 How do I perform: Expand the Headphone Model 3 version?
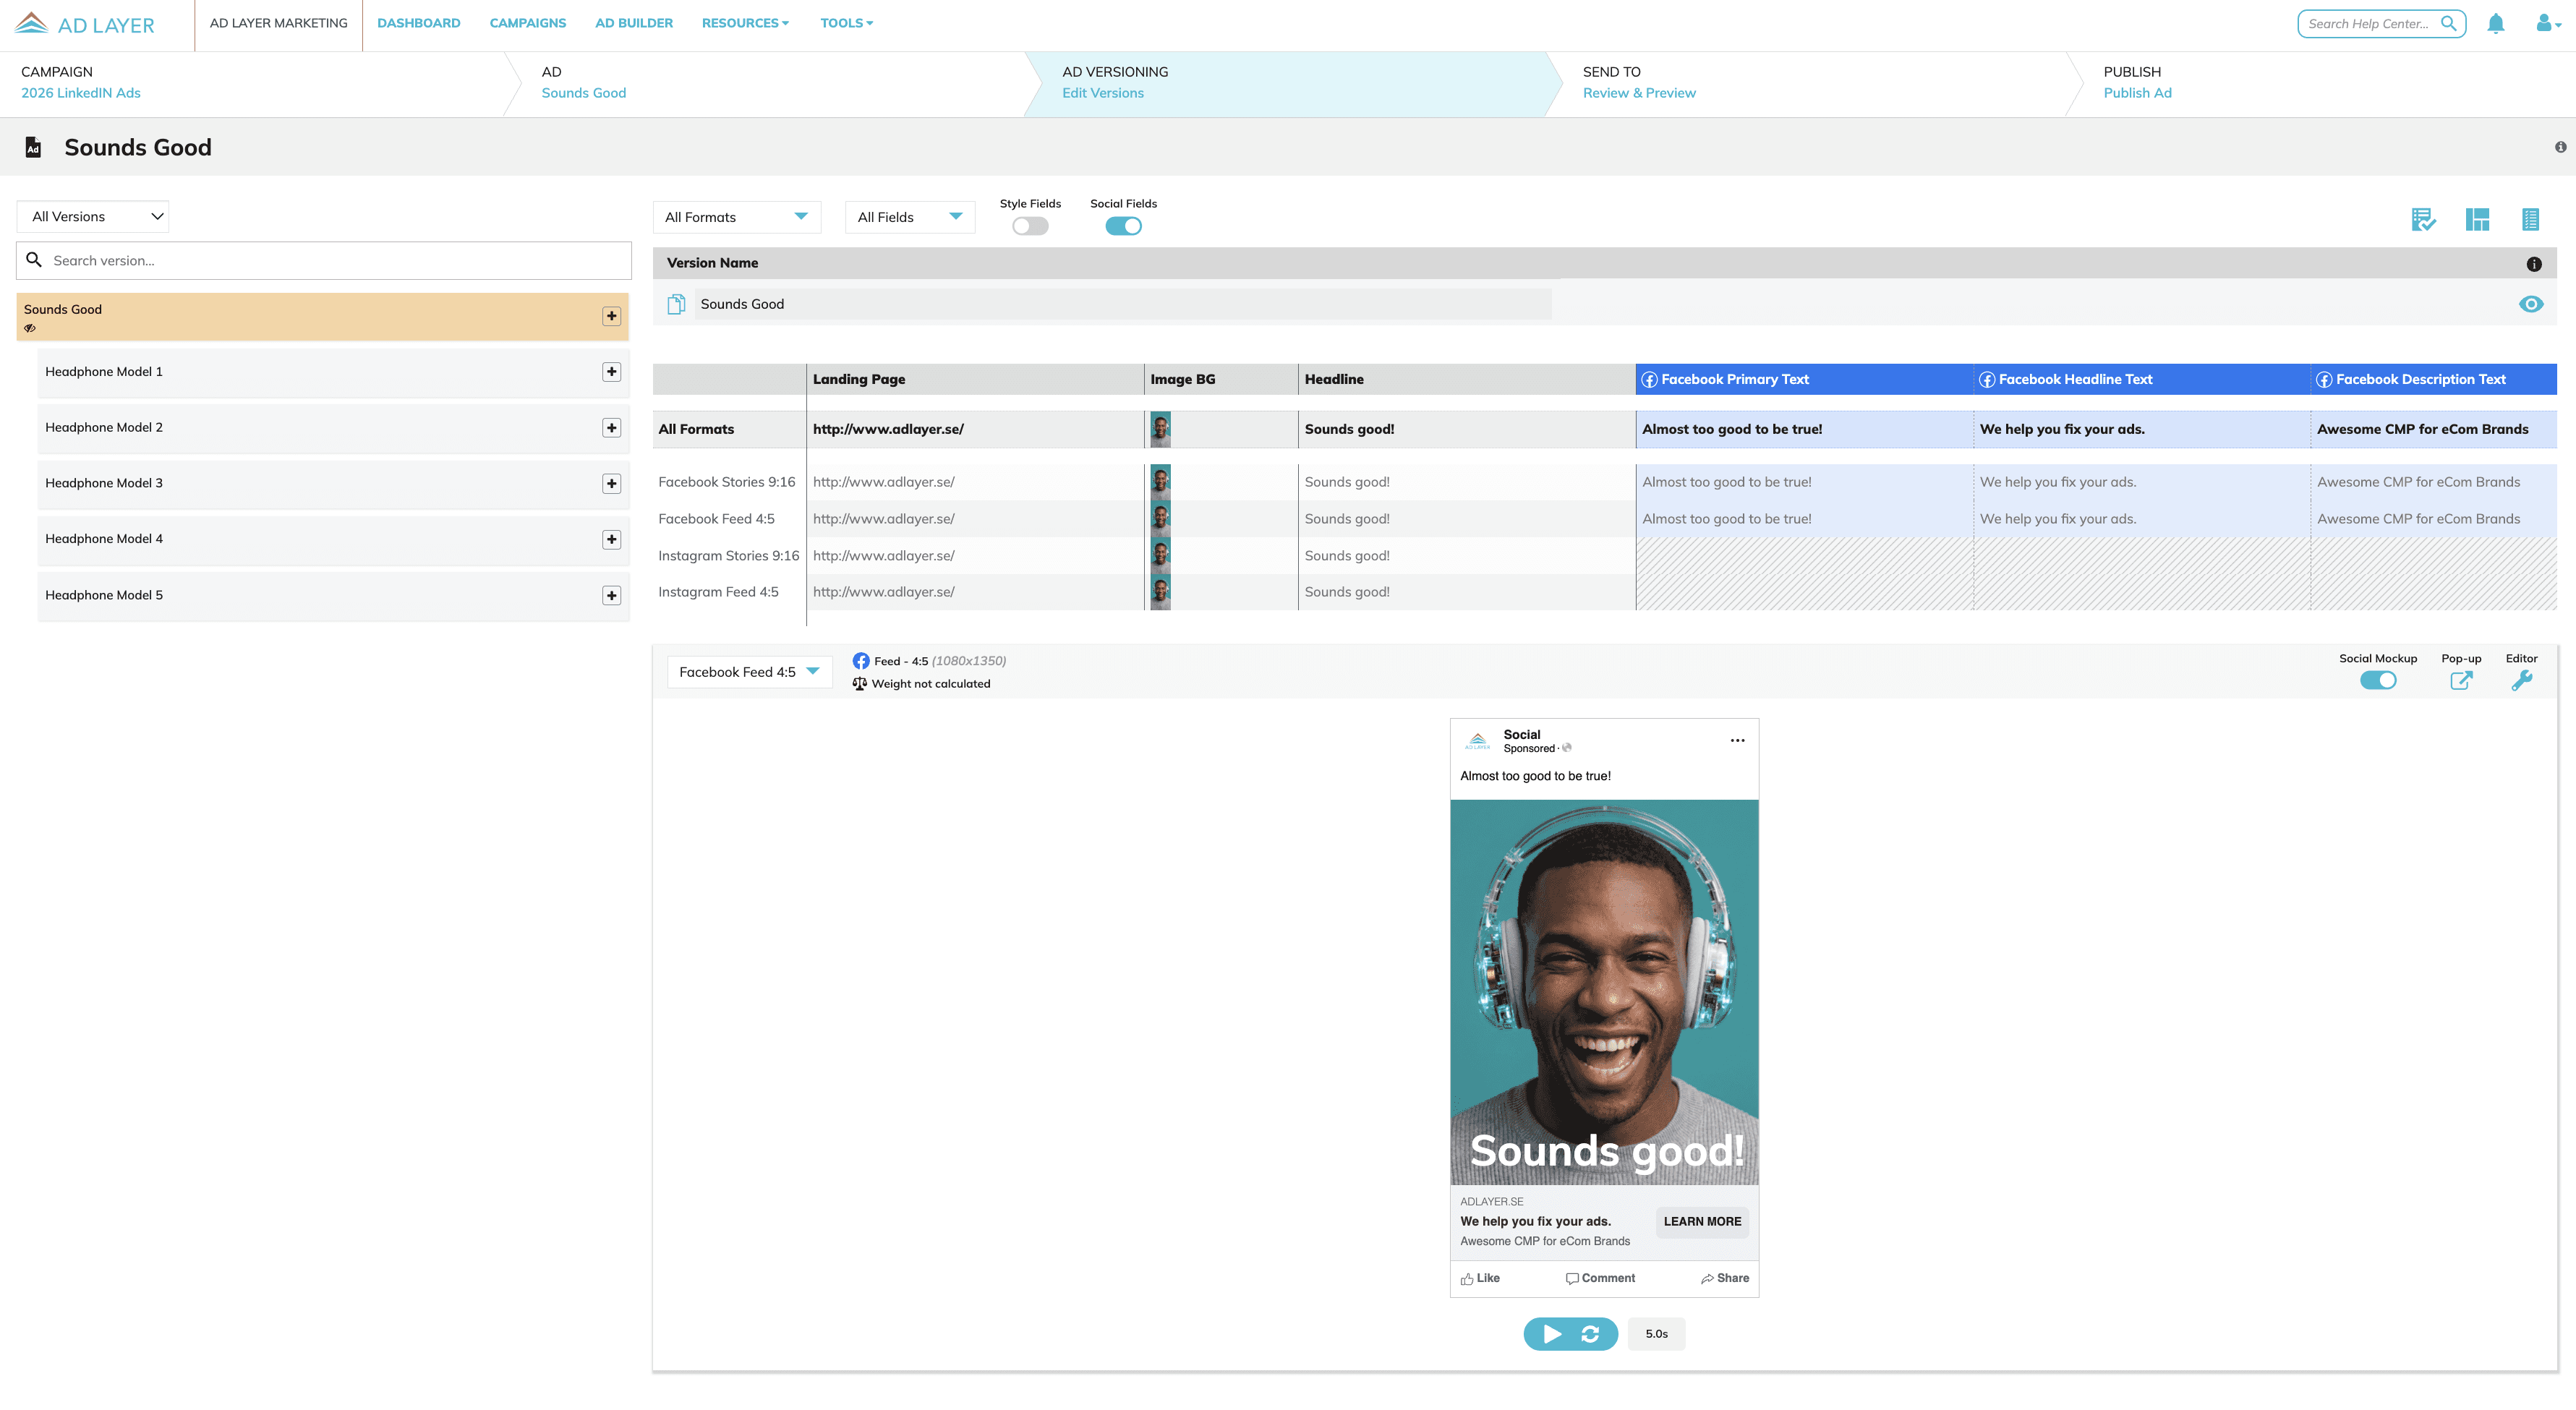[611, 484]
